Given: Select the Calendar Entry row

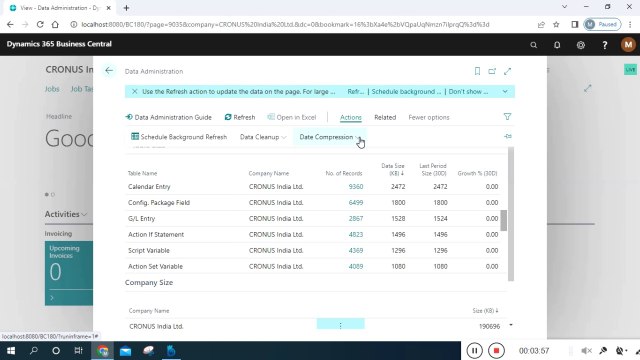Looking at the screenshot, I should pyautogui.click(x=313, y=187).
